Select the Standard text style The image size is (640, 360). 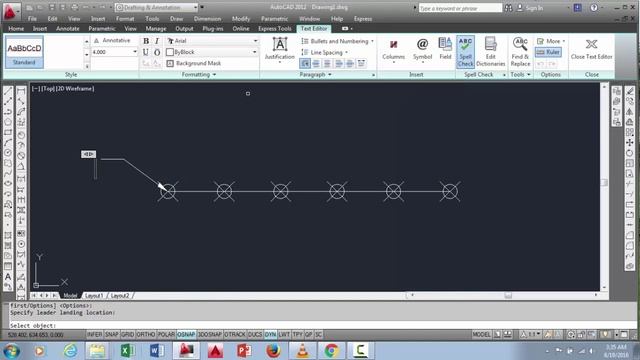coord(24,52)
